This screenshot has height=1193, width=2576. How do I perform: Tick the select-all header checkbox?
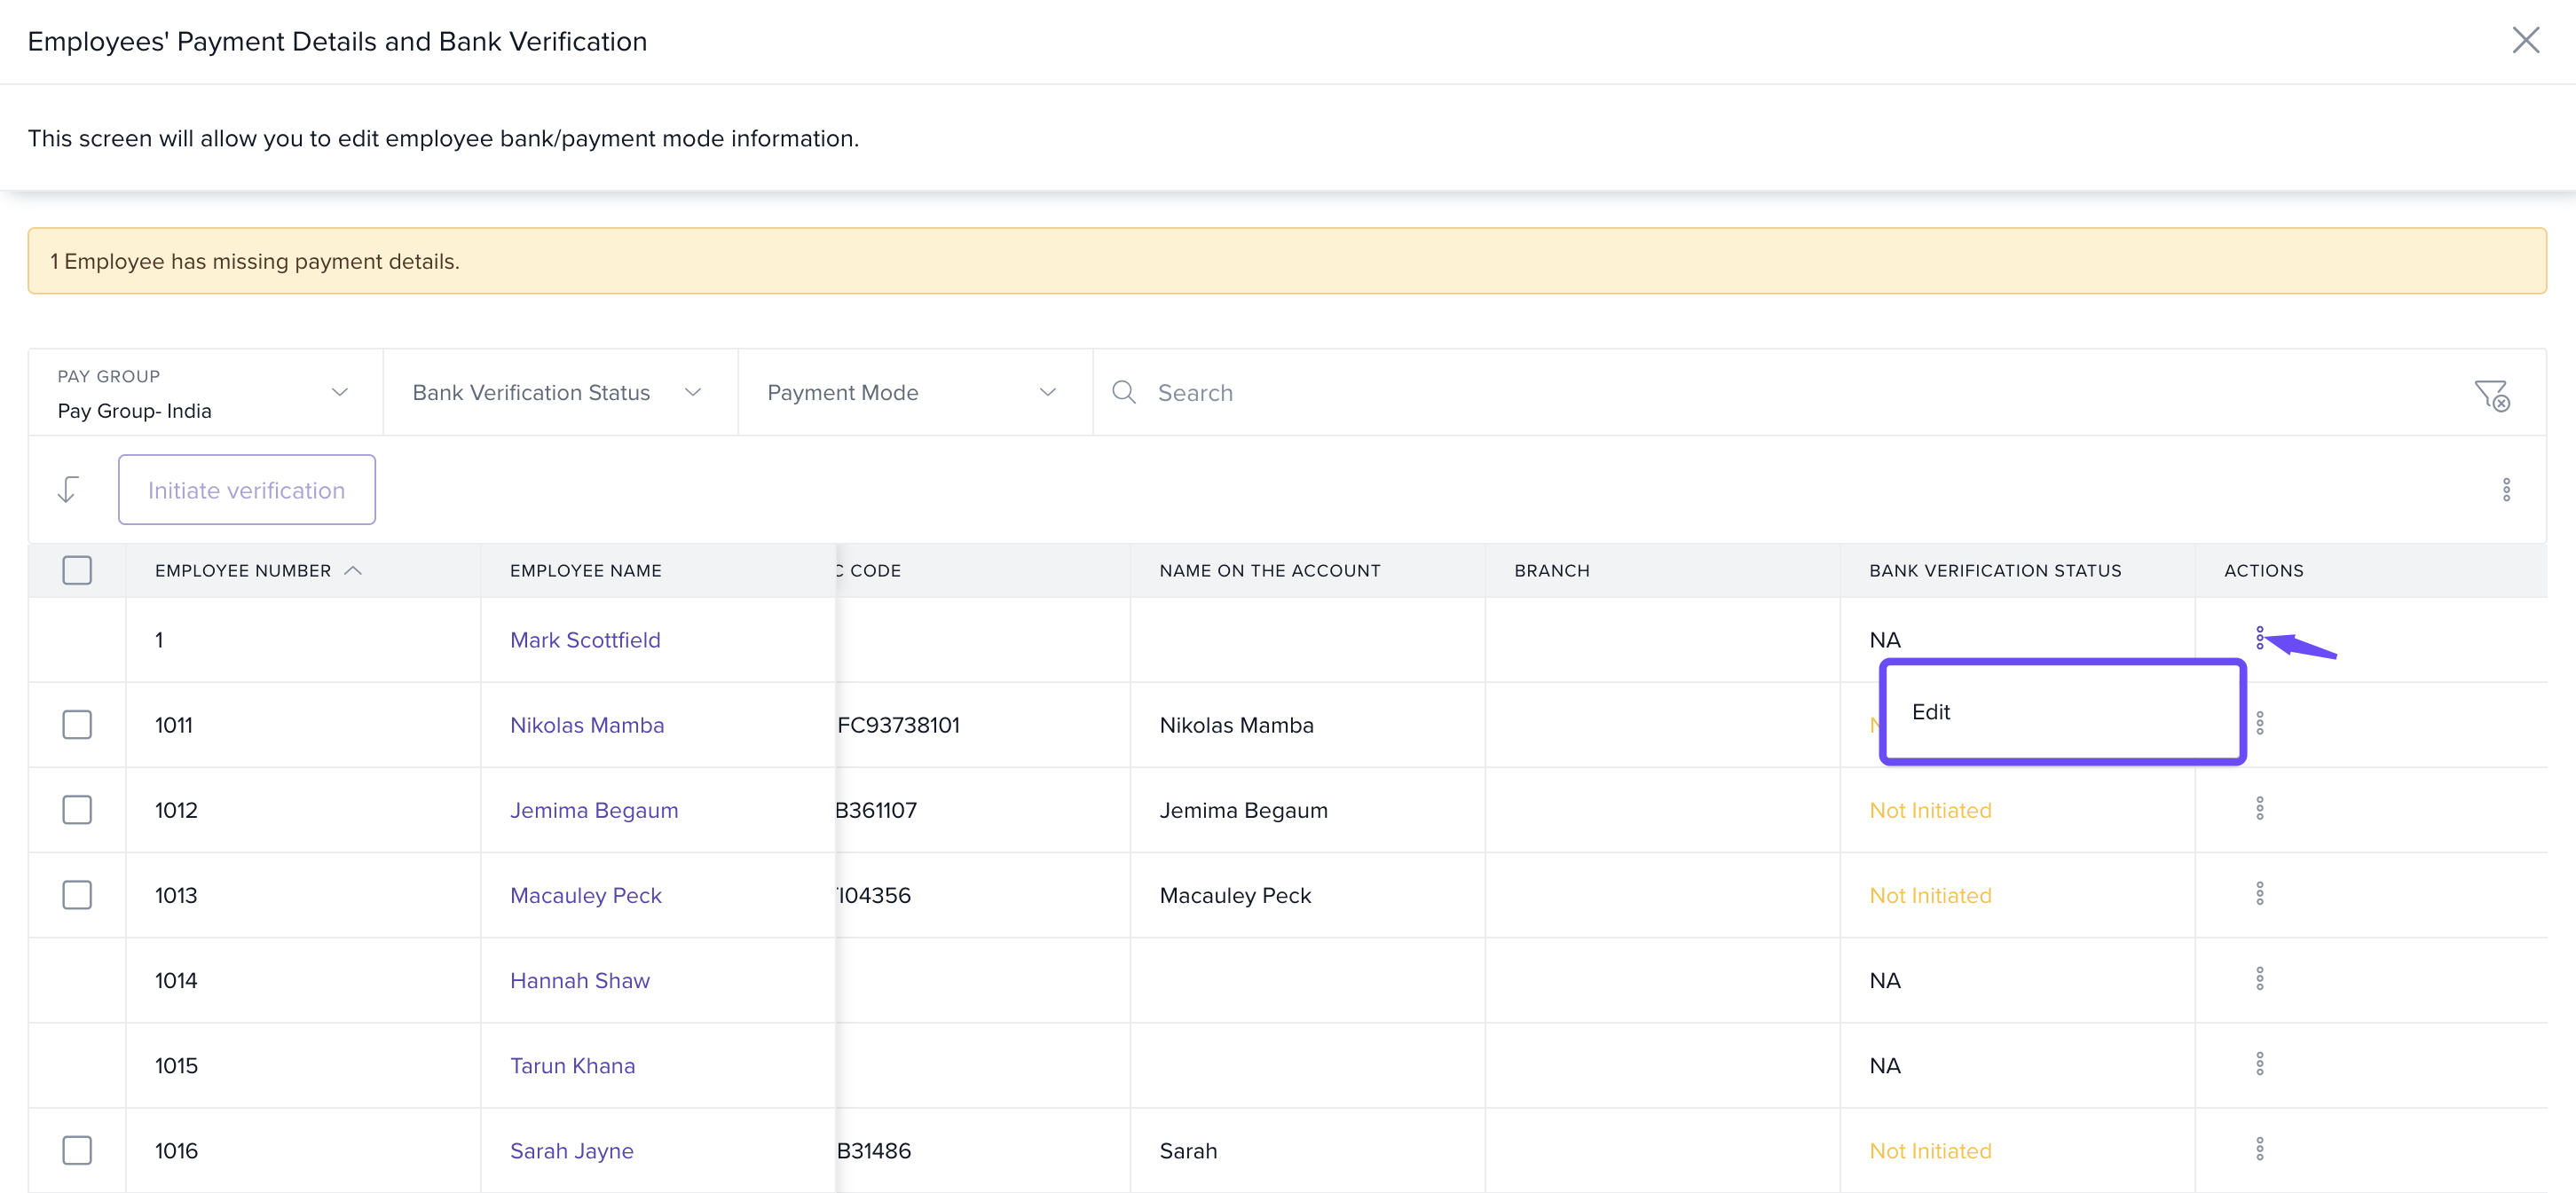point(77,570)
